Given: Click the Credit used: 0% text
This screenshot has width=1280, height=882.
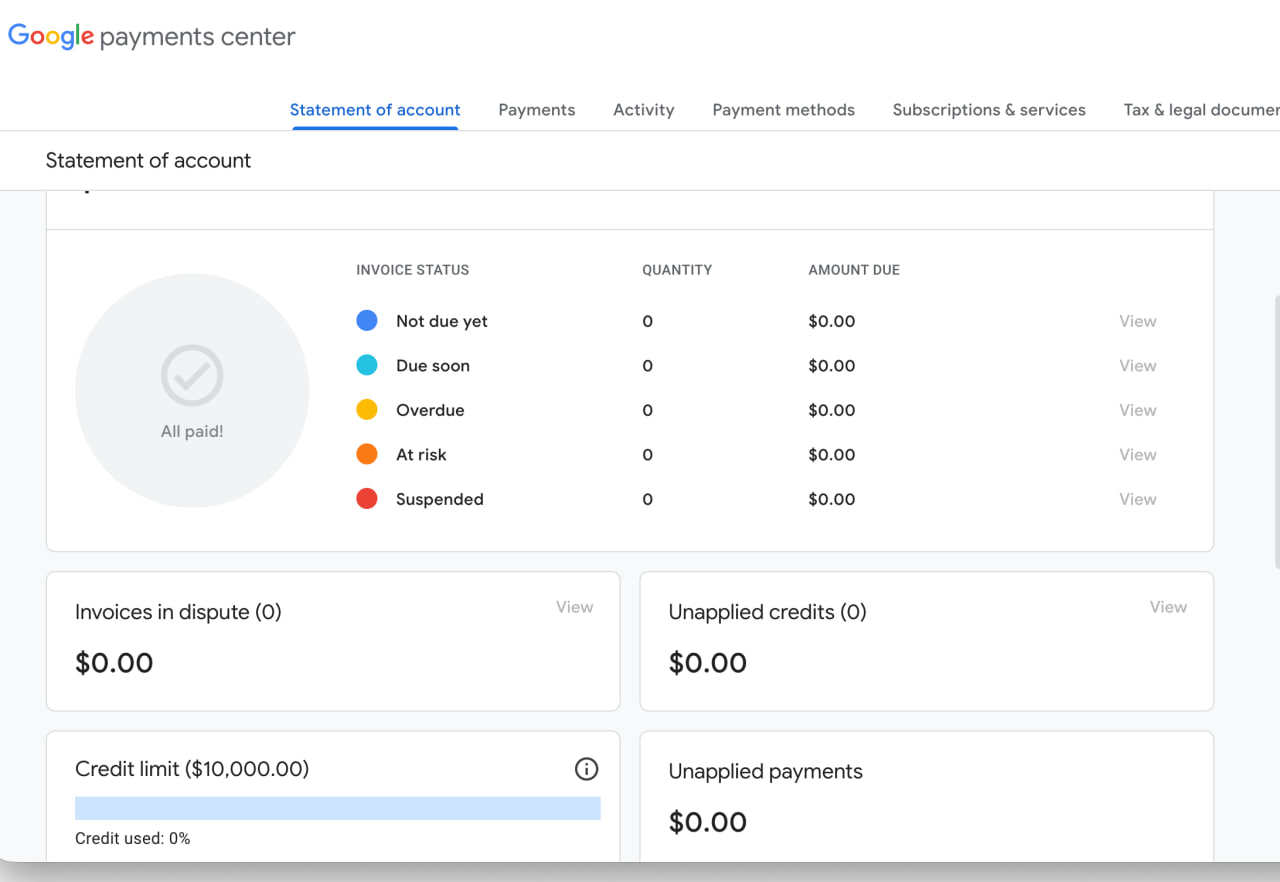Looking at the screenshot, I should (x=133, y=838).
